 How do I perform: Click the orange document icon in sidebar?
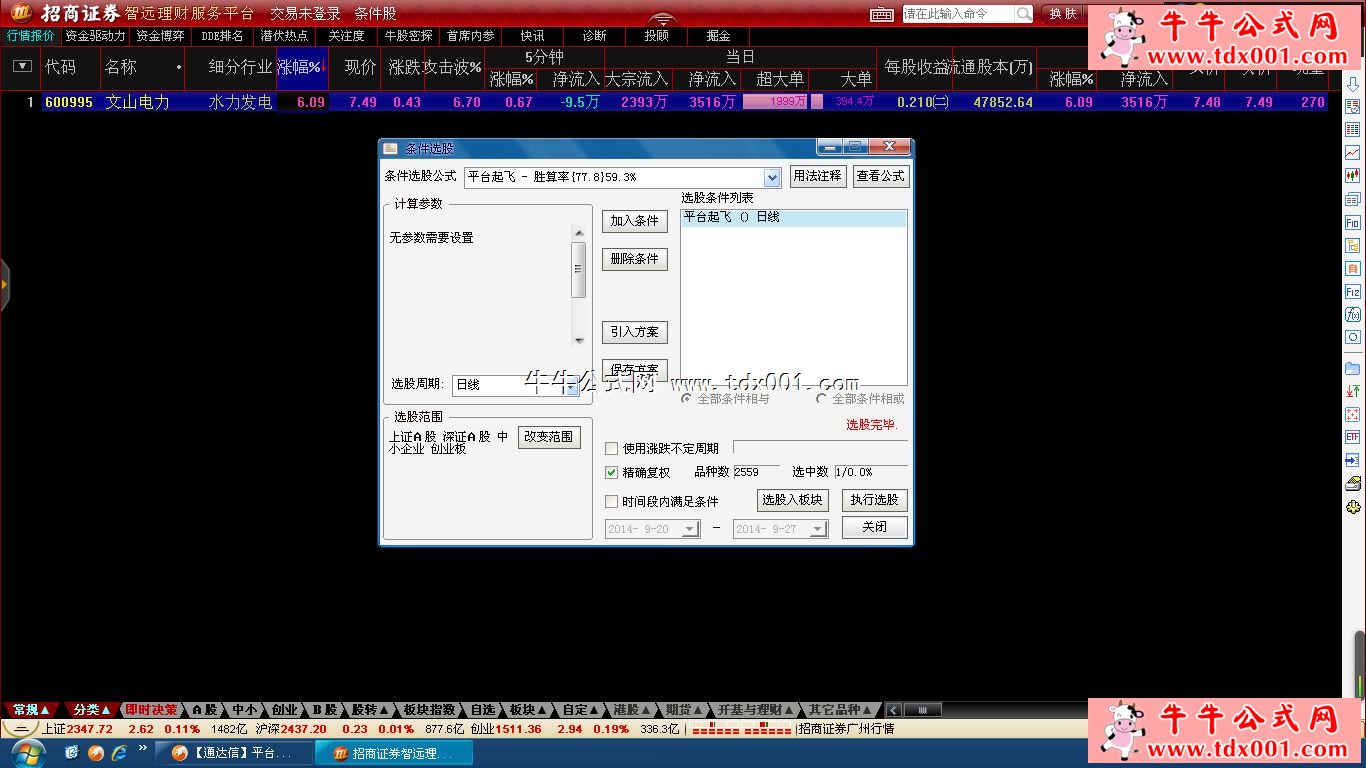pyautogui.click(x=1353, y=269)
